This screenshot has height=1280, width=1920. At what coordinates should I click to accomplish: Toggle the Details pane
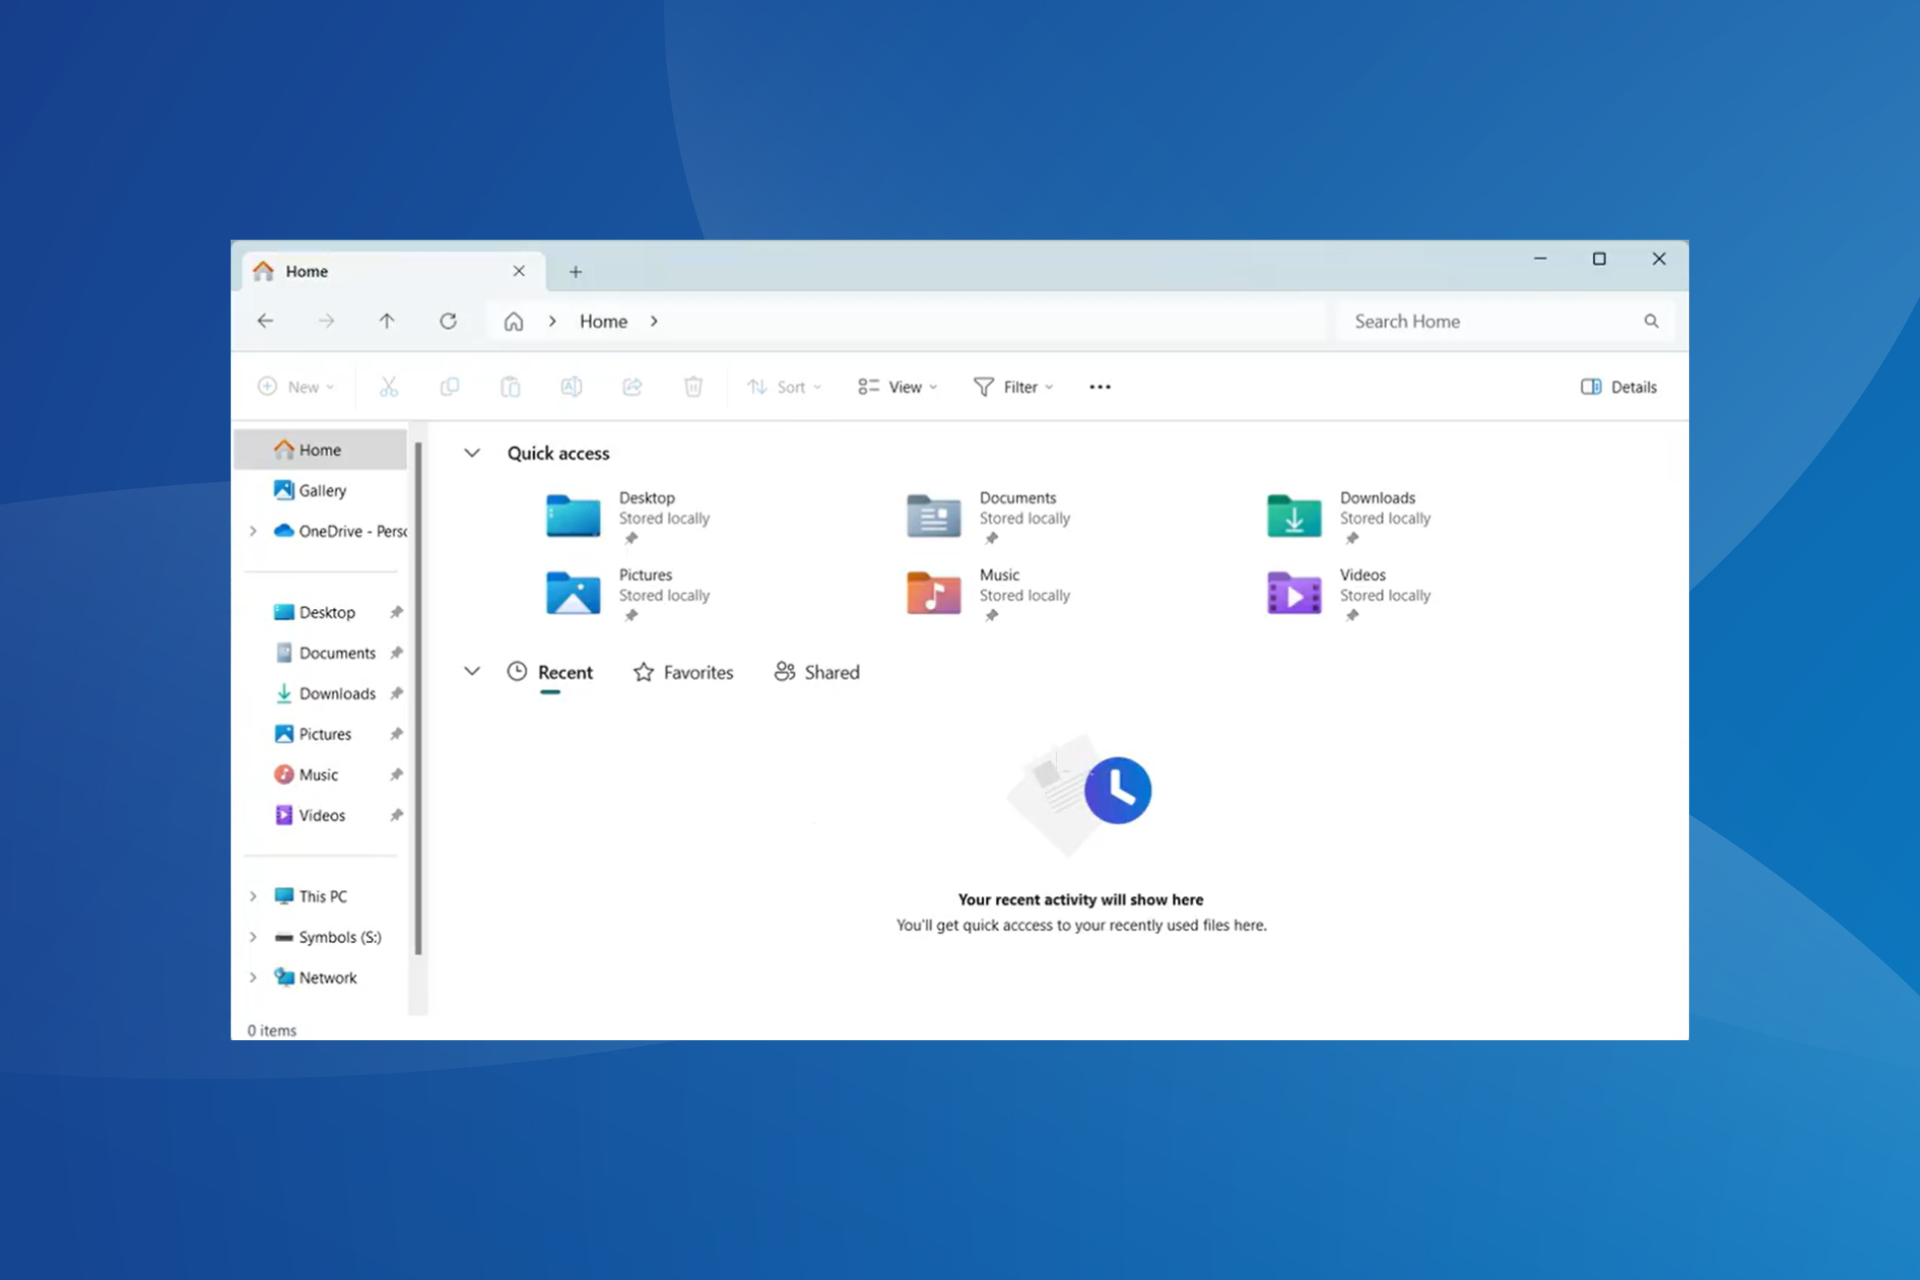(1618, 387)
